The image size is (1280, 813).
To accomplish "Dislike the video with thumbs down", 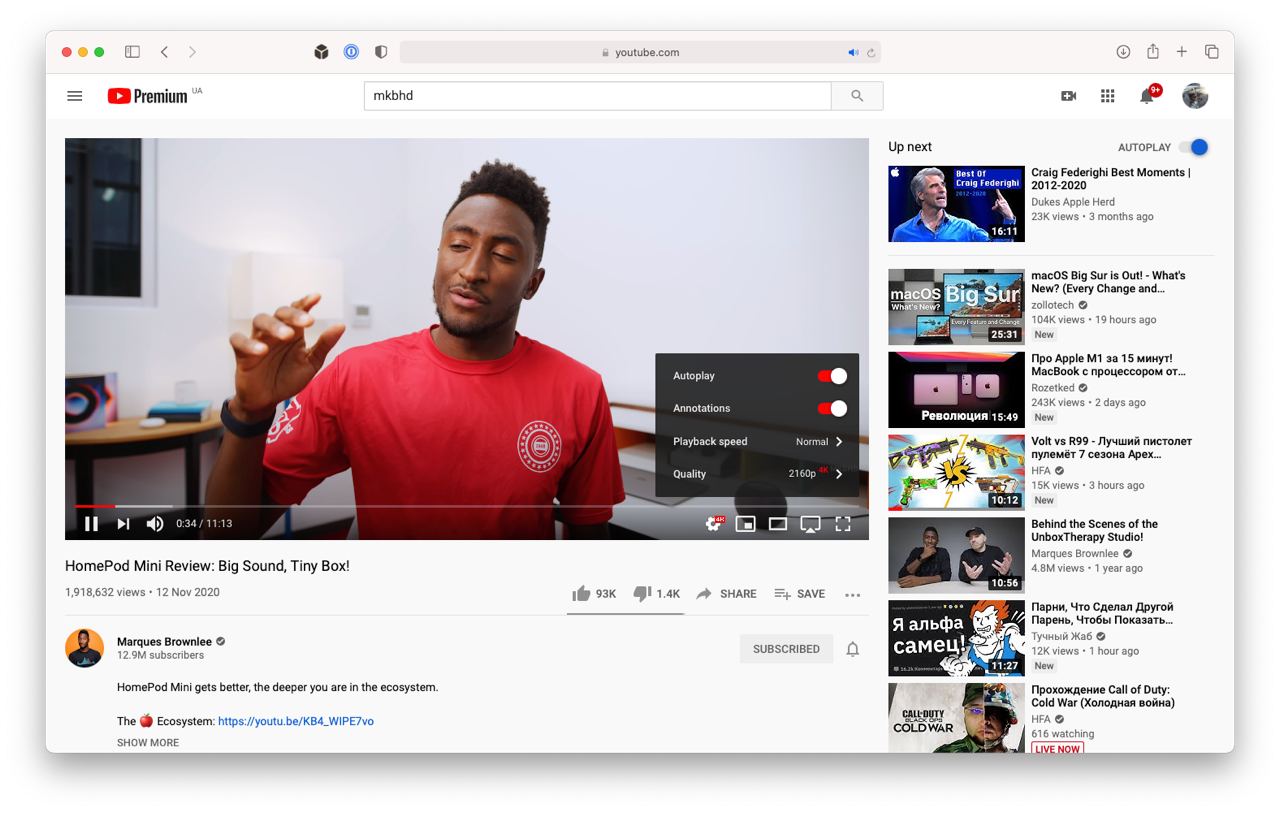I will pos(657,593).
